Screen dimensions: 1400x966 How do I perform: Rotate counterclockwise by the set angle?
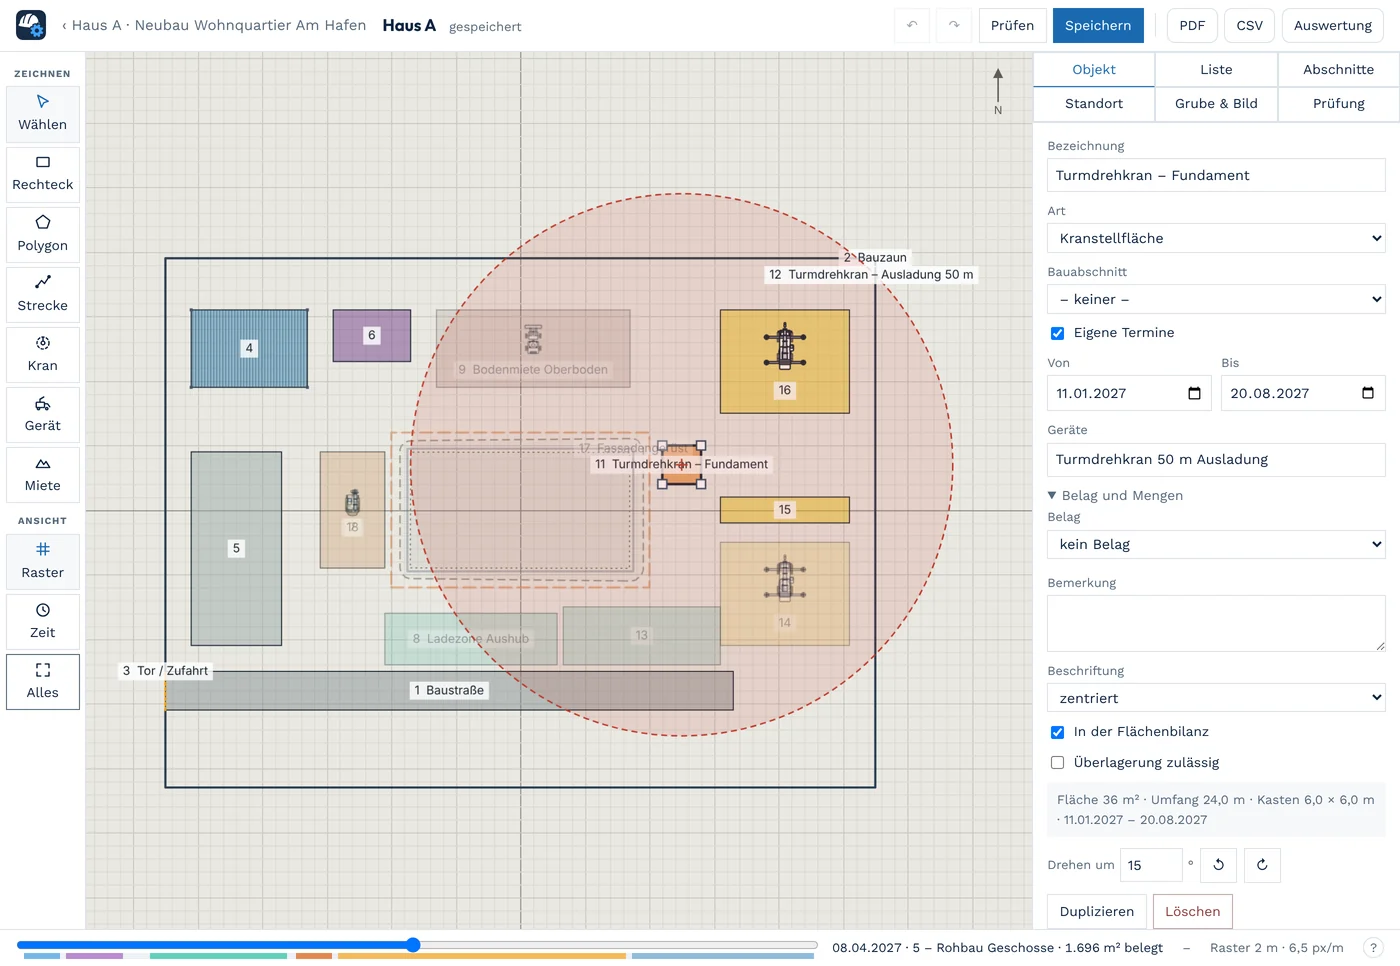[1219, 865]
